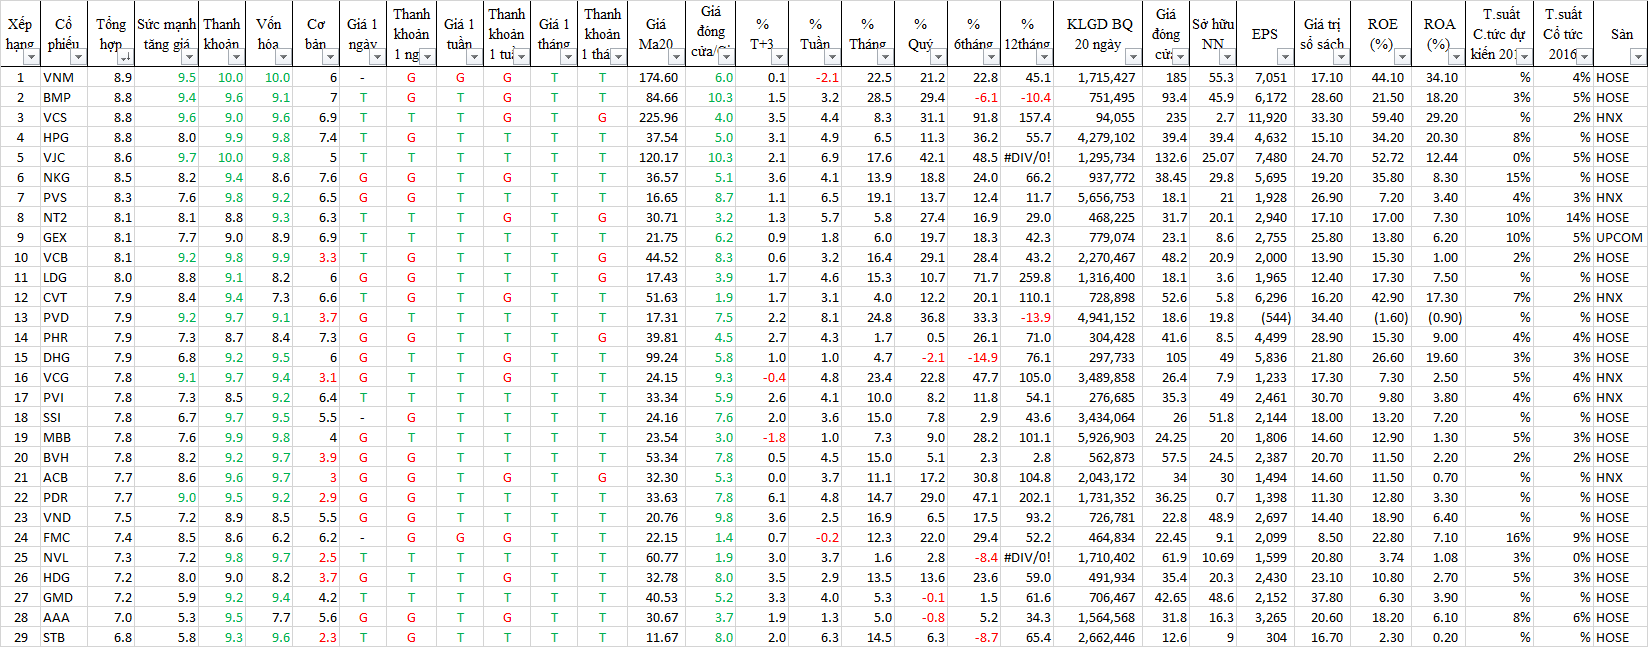The height and width of the screenshot is (647, 1648).
Task: Select the PVD ticker cell
Action: [x=65, y=317]
